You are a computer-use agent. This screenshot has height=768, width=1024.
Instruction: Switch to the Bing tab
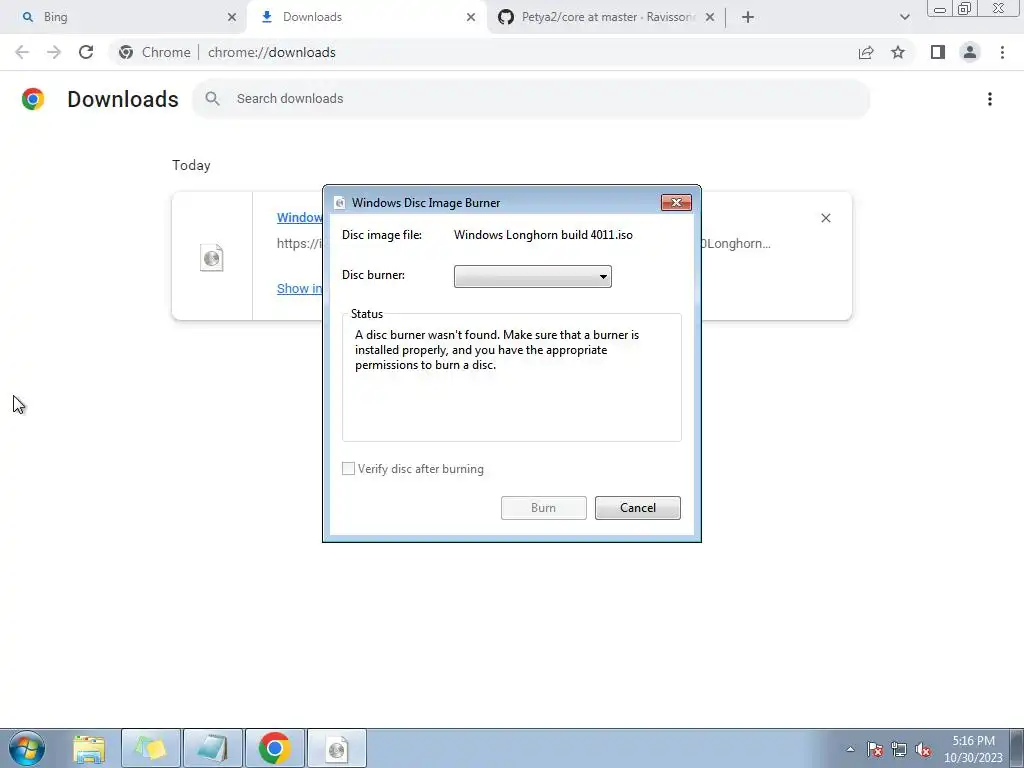pos(124,17)
